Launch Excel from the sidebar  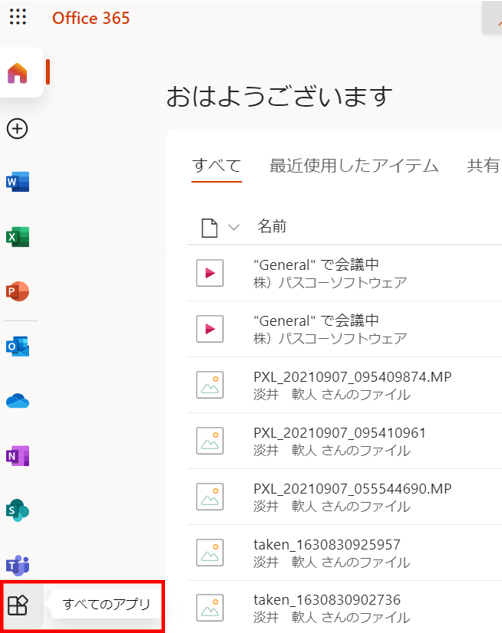pos(17,237)
